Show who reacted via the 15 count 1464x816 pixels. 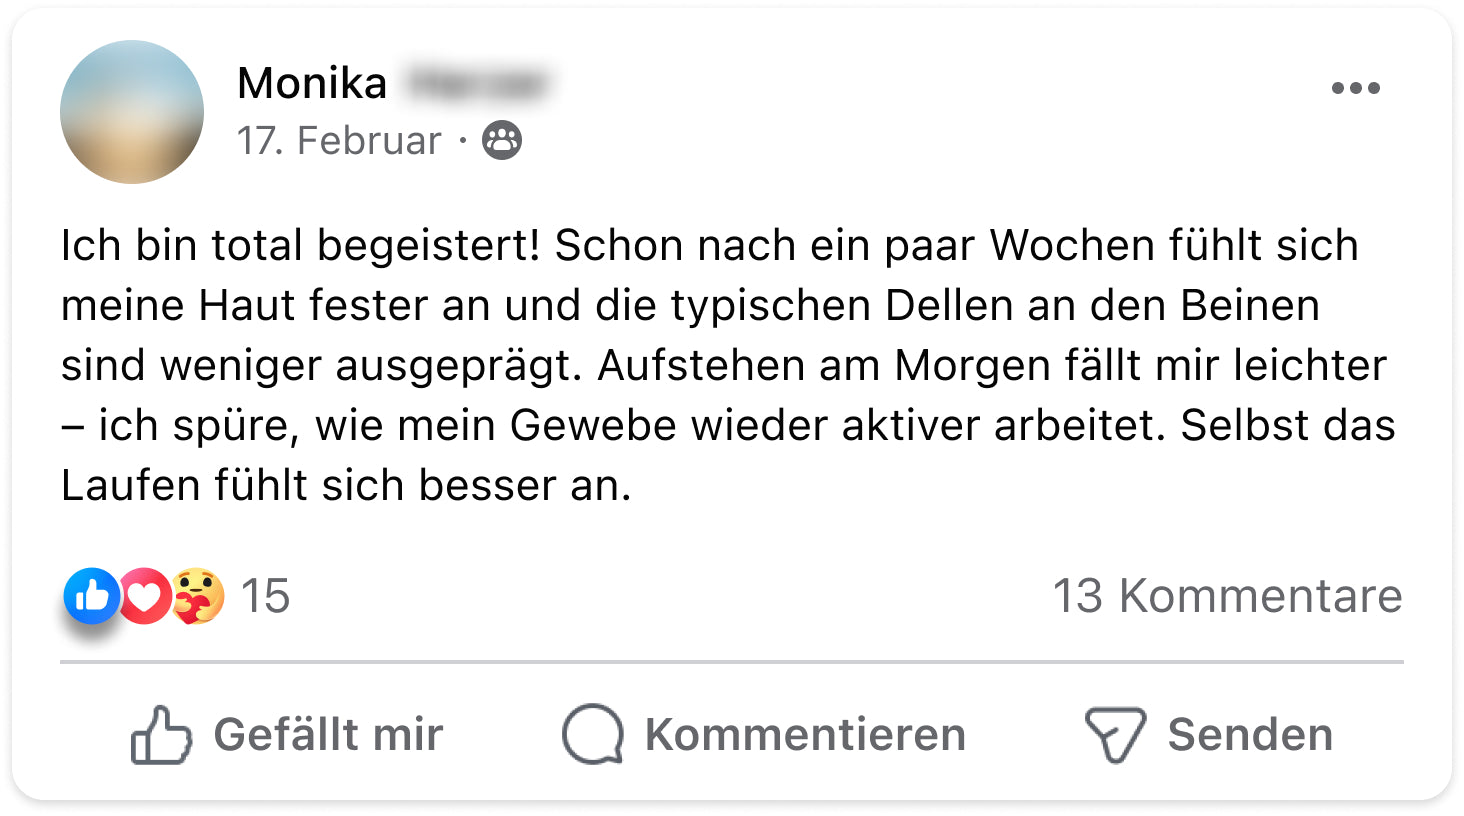tap(265, 596)
